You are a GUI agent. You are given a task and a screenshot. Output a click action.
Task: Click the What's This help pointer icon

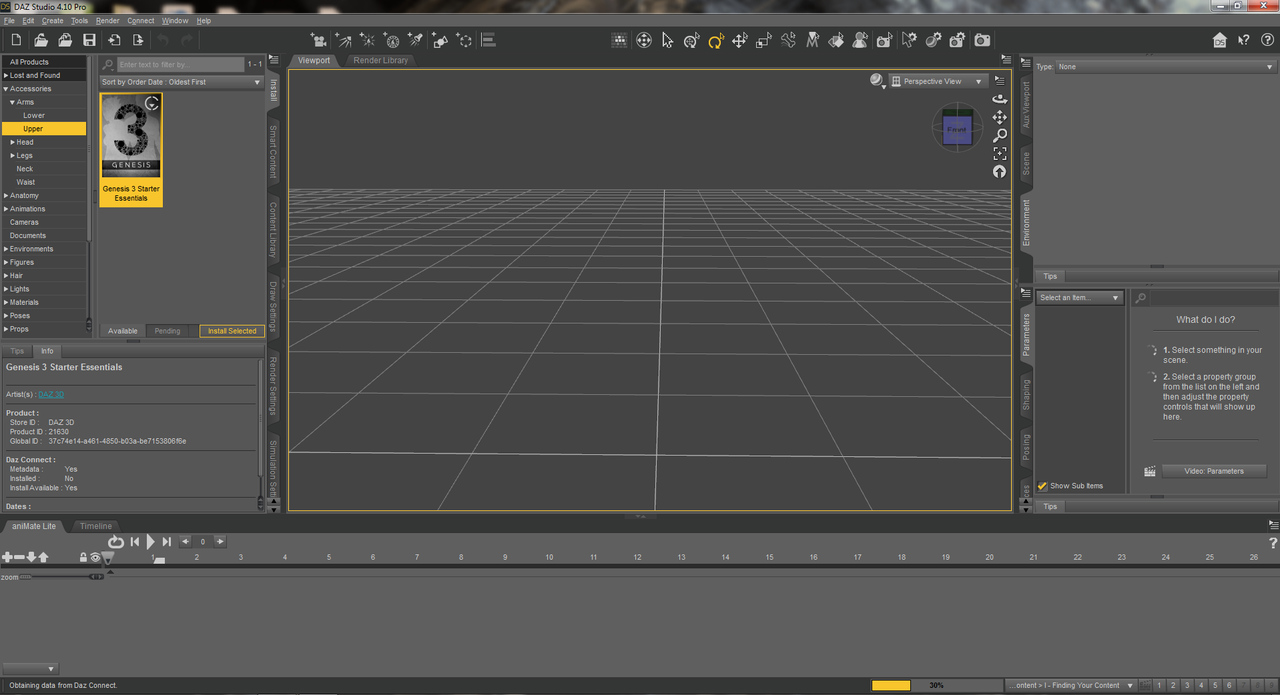(1243, 40)
